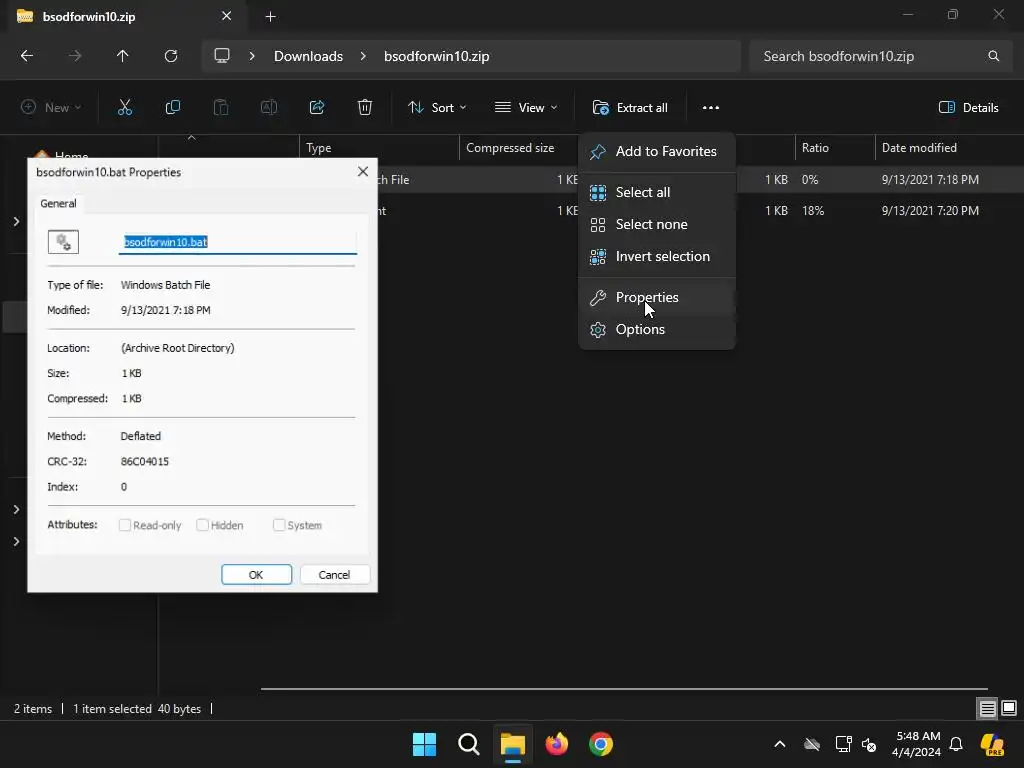Toggle the Details pane button

pyautogui.click(x=968, y=108)
